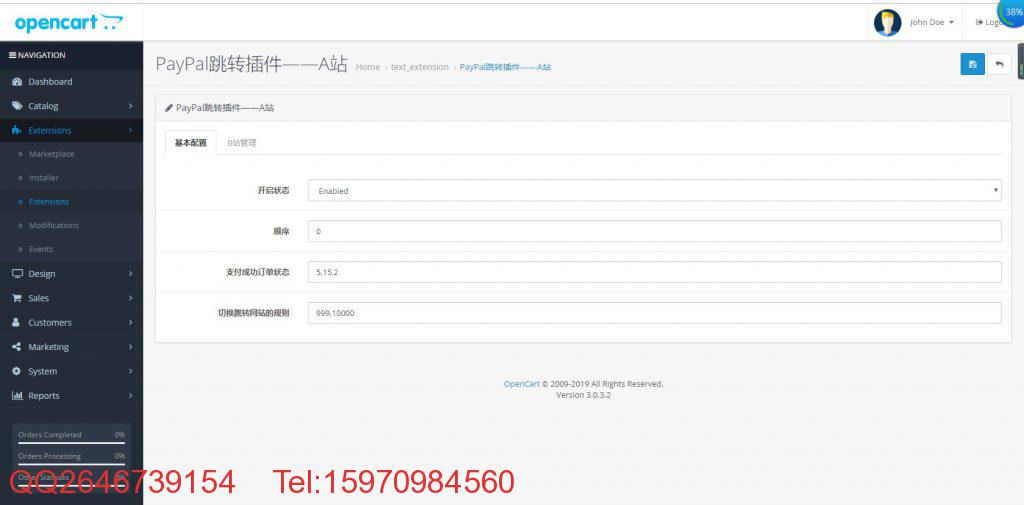Click the System gear icon
This screenshot has height=505, width=1024.
pyautogui.click(x=17, y=371)
